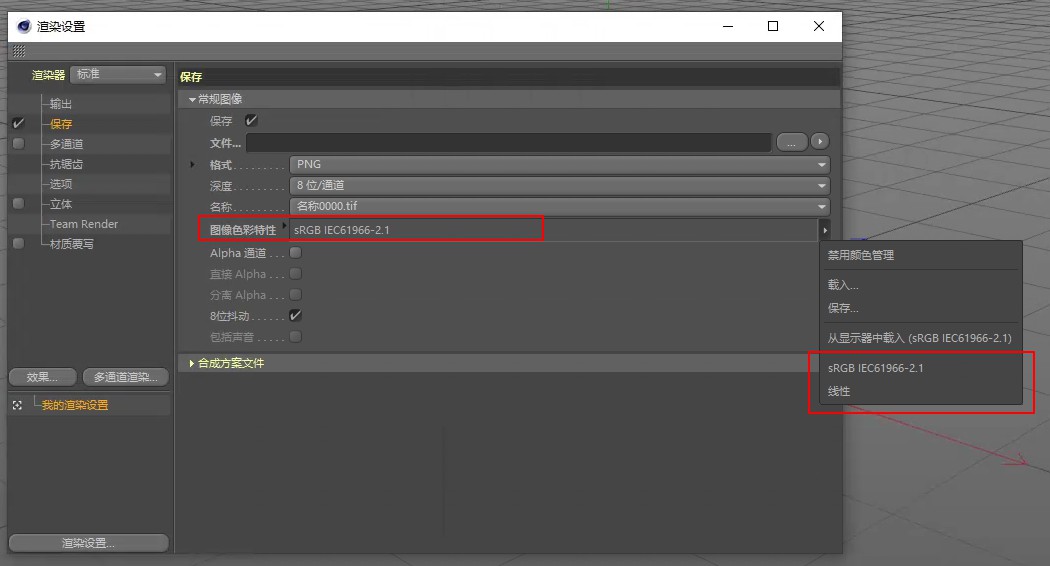Select 材质覆写 in the settings tree

[x=72, y=244]
